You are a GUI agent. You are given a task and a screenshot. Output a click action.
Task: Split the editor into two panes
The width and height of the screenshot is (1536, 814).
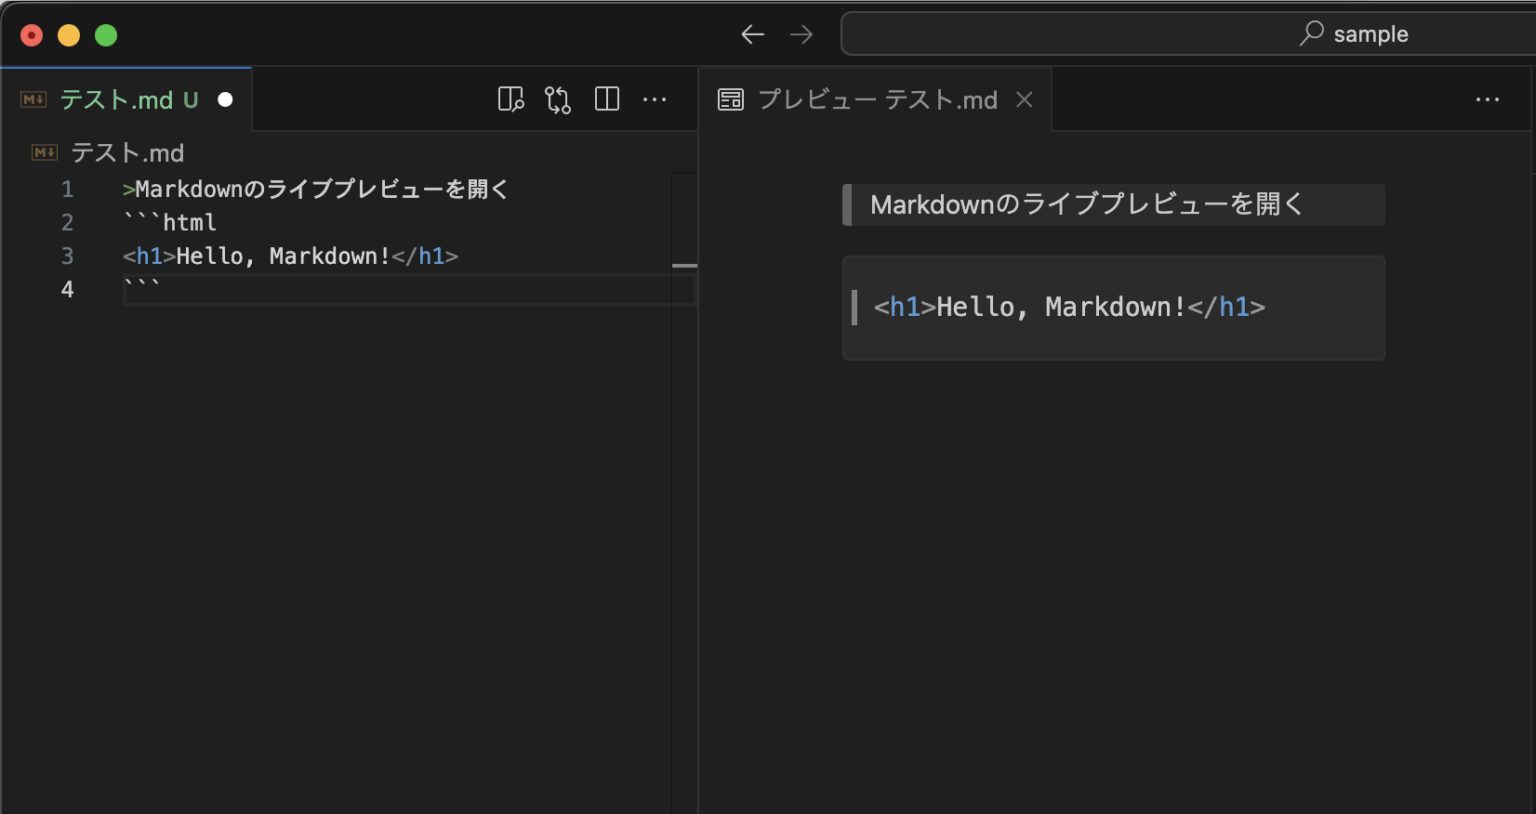click(x=607, y=99)
